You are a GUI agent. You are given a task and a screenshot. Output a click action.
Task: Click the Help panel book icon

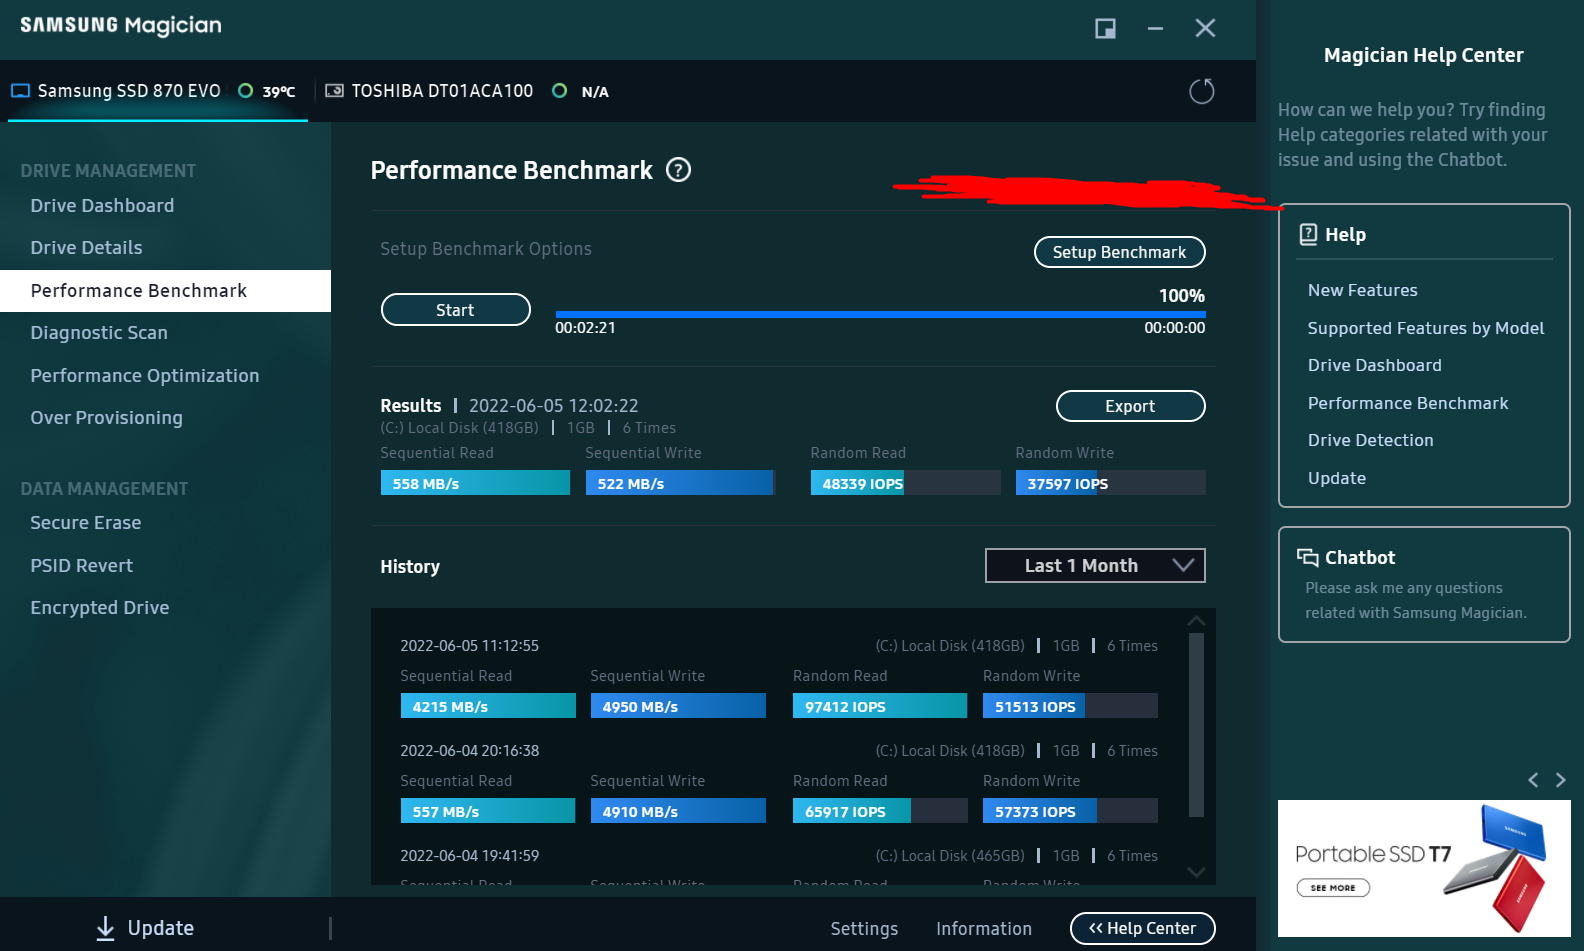coord(1308,234)
